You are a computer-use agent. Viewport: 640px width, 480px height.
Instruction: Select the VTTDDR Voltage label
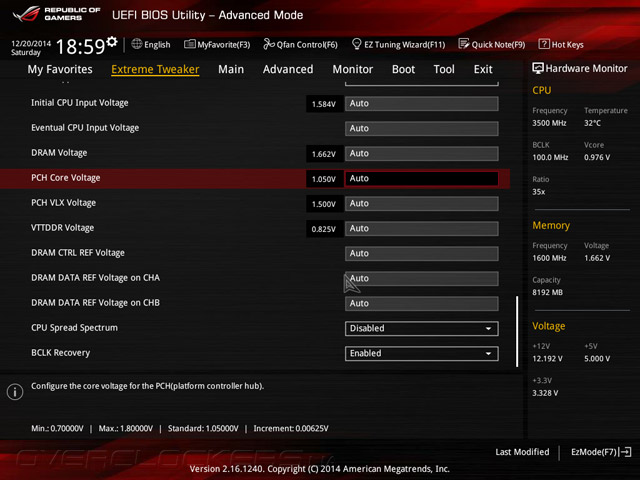(62, 228)
